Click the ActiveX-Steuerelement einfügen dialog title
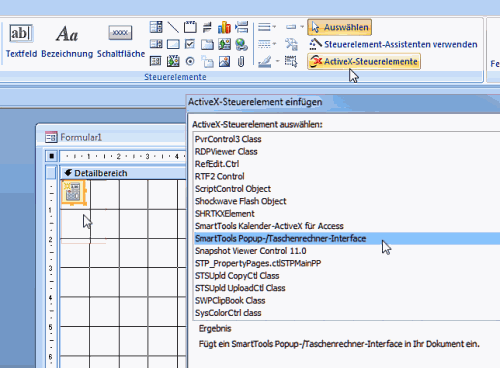 point(255,102)
